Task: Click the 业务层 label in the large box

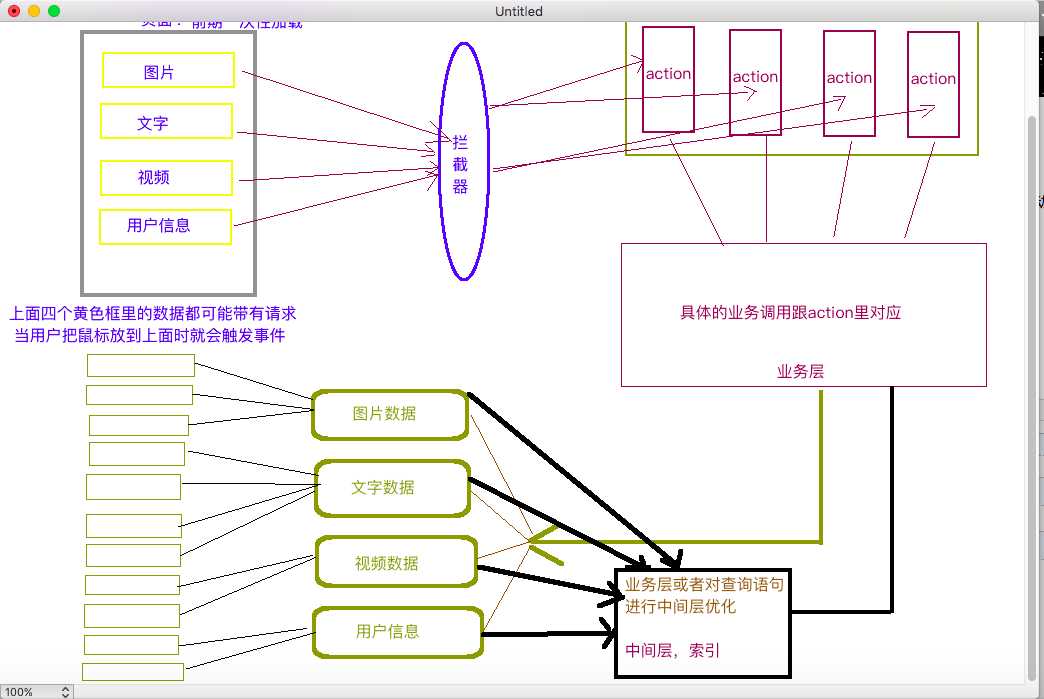Action: point(800,371)
